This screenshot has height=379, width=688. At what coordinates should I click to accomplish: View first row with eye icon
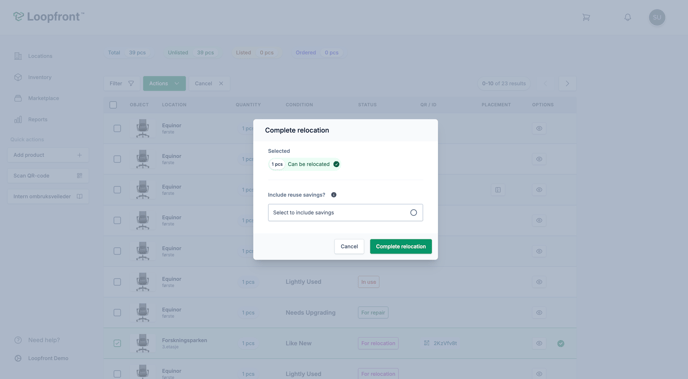pos(539,129)
